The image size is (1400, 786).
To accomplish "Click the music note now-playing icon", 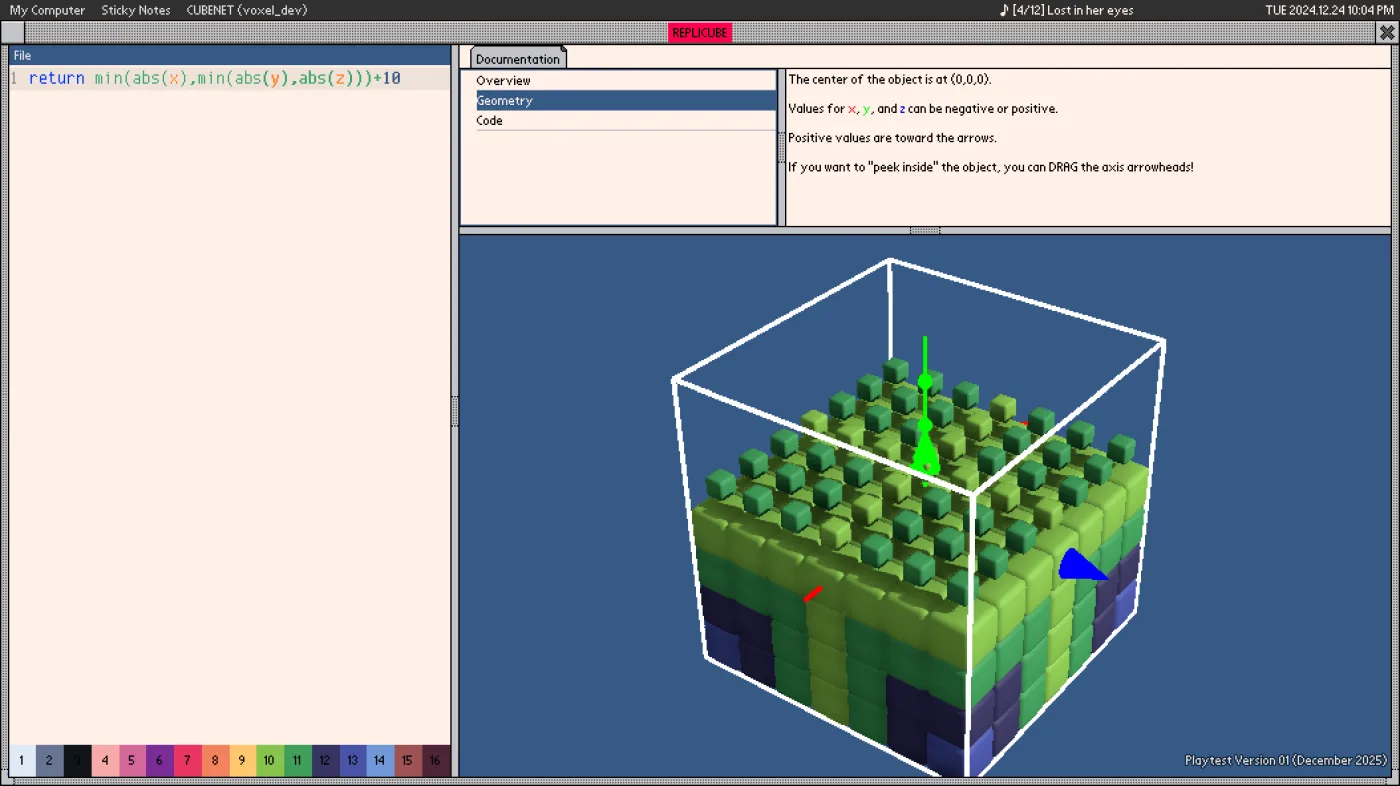I will (x=1004, y=10).
